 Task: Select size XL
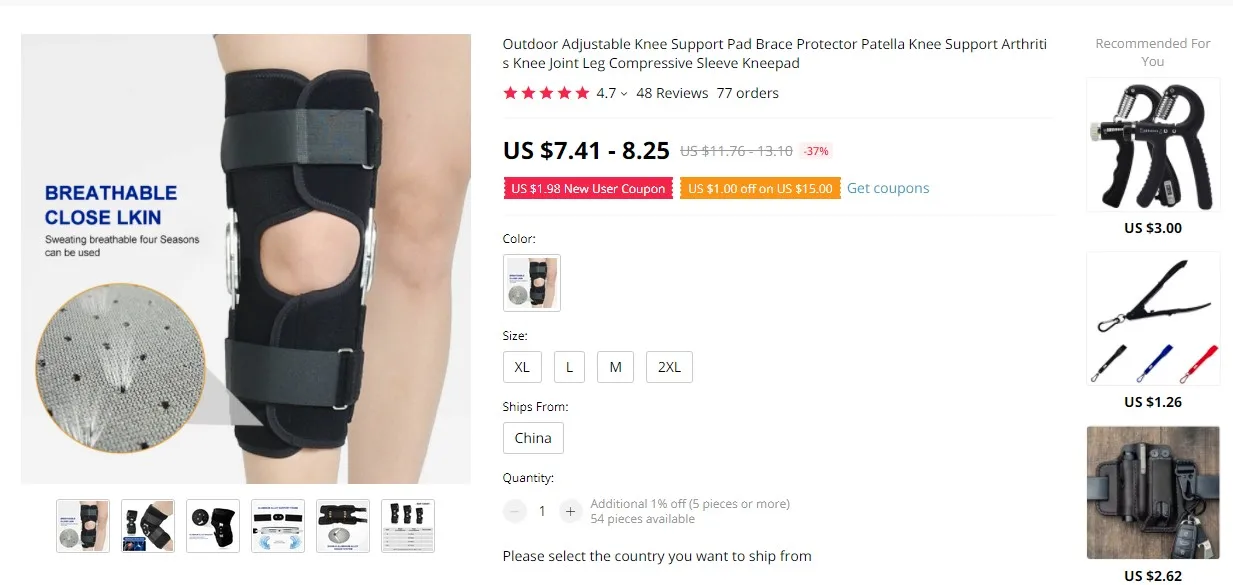(x=522, y=367)
